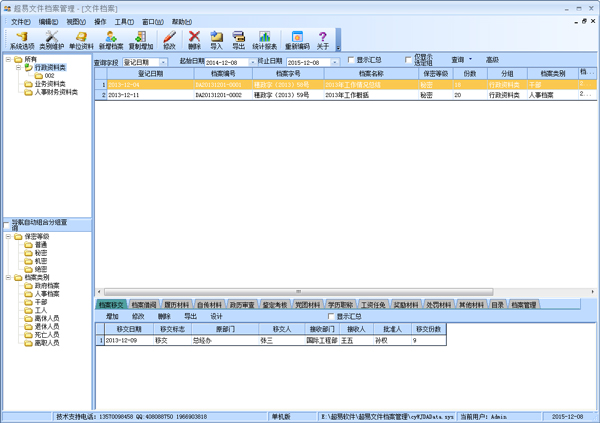
Task: Open the 工具(T) menu
Action: click(x=123, y=21)
